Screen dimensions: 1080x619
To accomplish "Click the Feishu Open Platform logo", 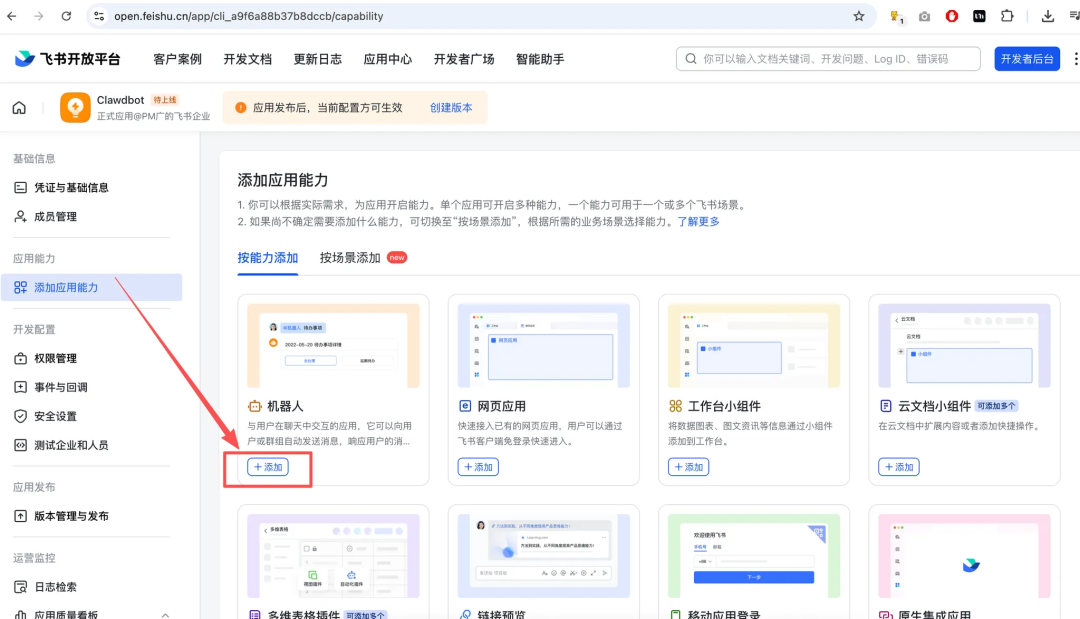I will (67, 59).
